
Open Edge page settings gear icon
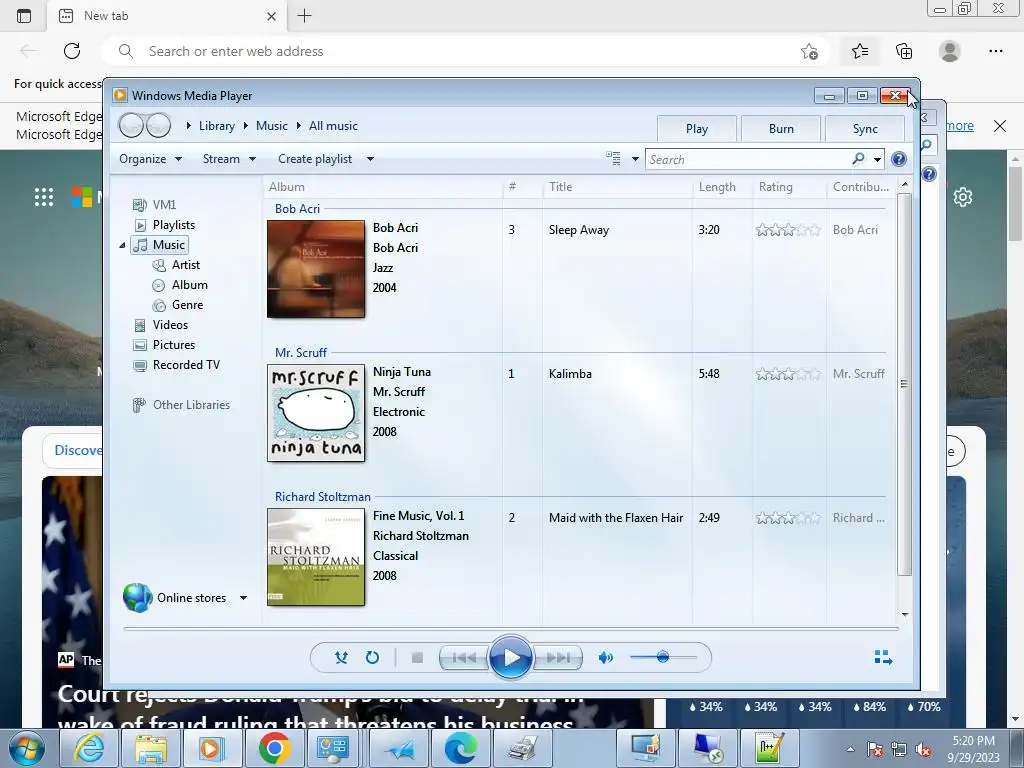(x=963, y=197)
